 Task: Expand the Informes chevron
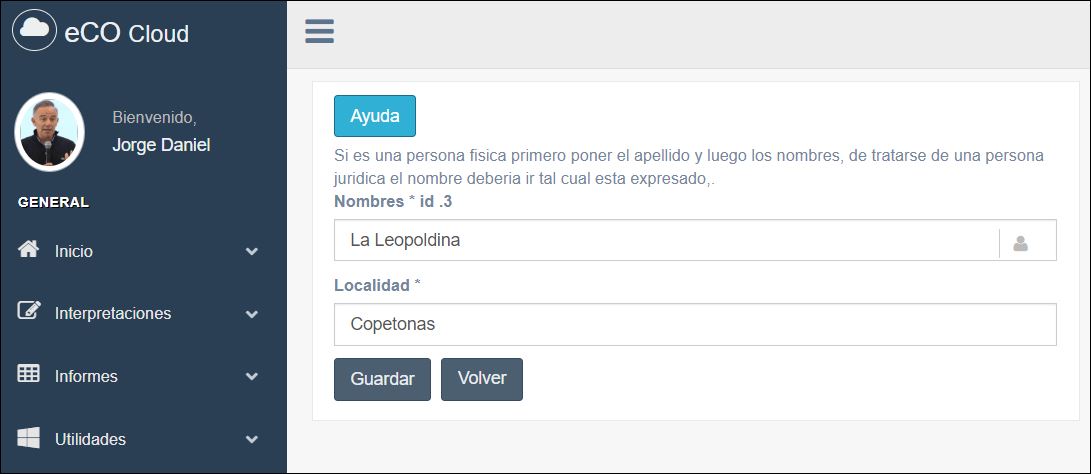pos(252,377)
